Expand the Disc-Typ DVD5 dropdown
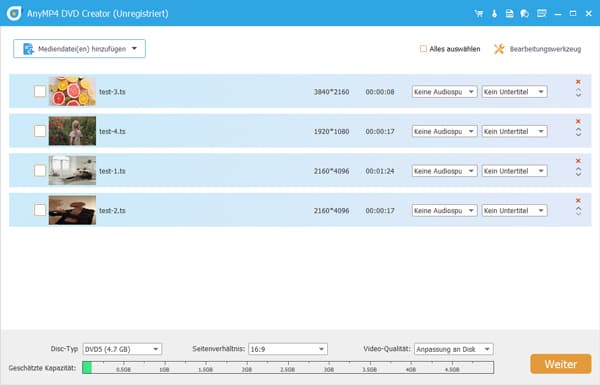Viewport: 600px width, 385px height. [122, 349]
